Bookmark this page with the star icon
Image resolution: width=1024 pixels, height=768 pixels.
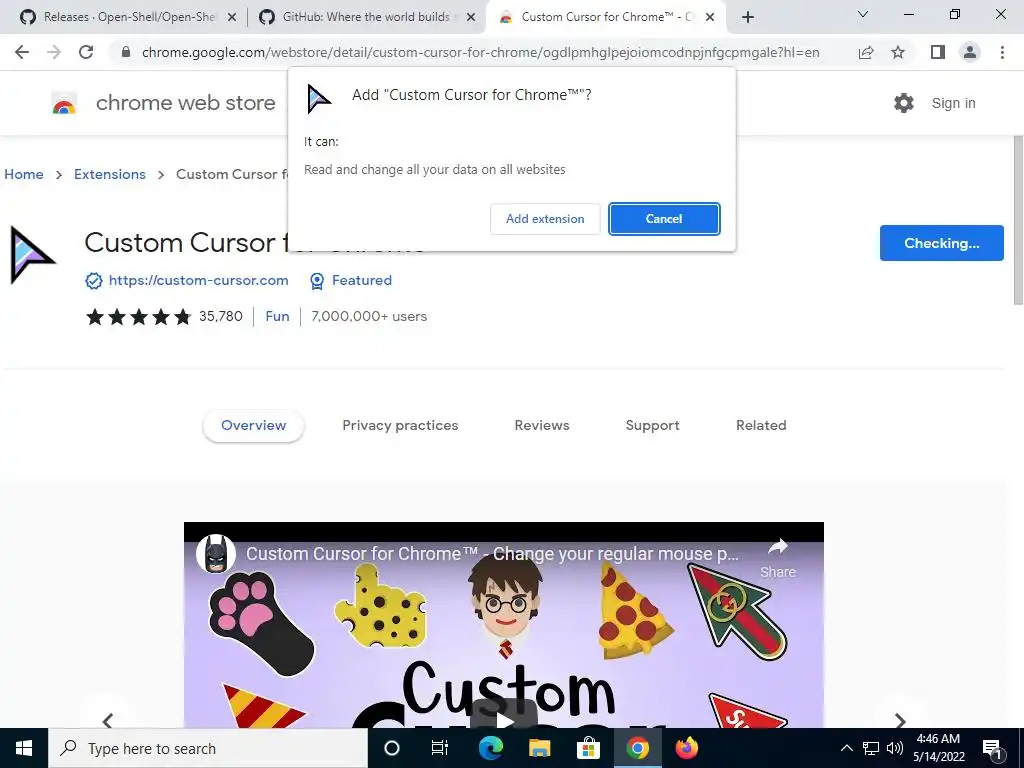[898, 52]
